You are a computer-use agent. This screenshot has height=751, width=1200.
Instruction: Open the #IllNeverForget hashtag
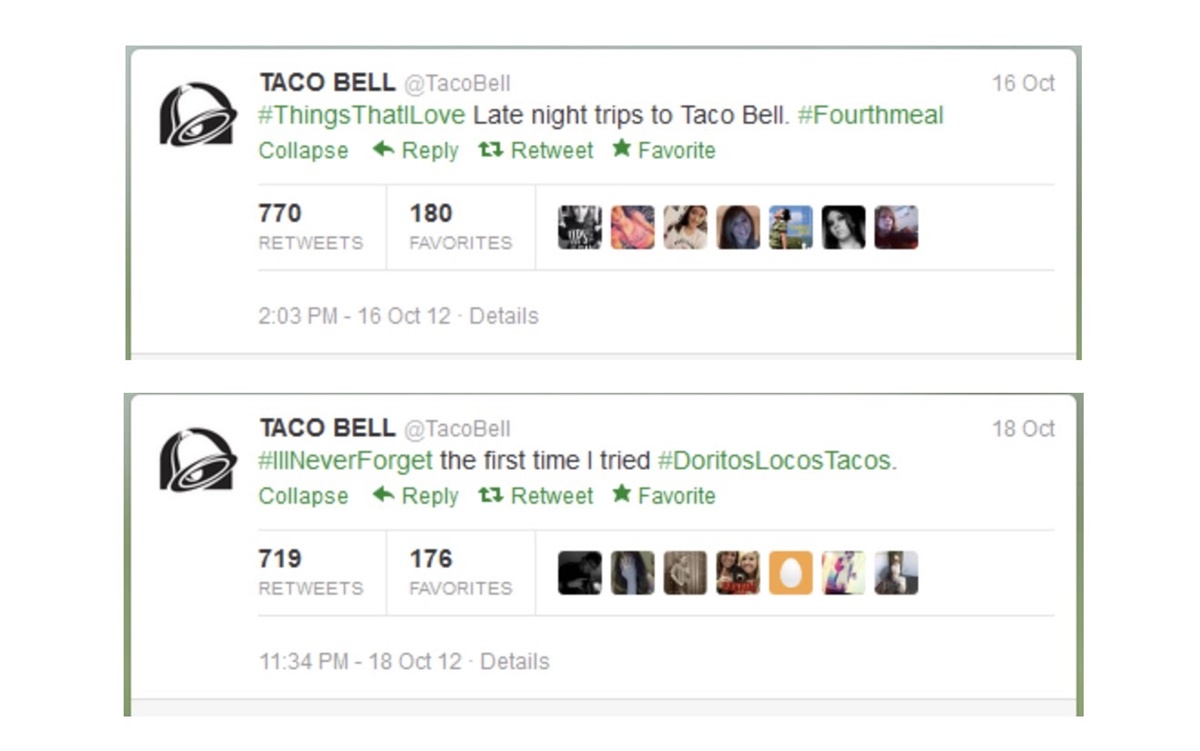(x=345, y=461)
